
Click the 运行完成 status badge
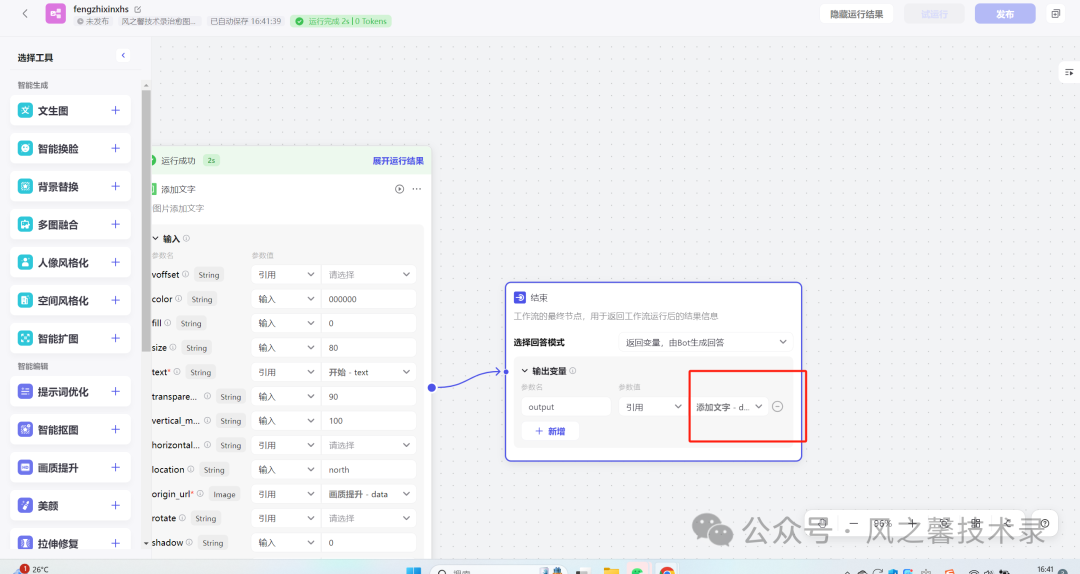coord(341,21)
